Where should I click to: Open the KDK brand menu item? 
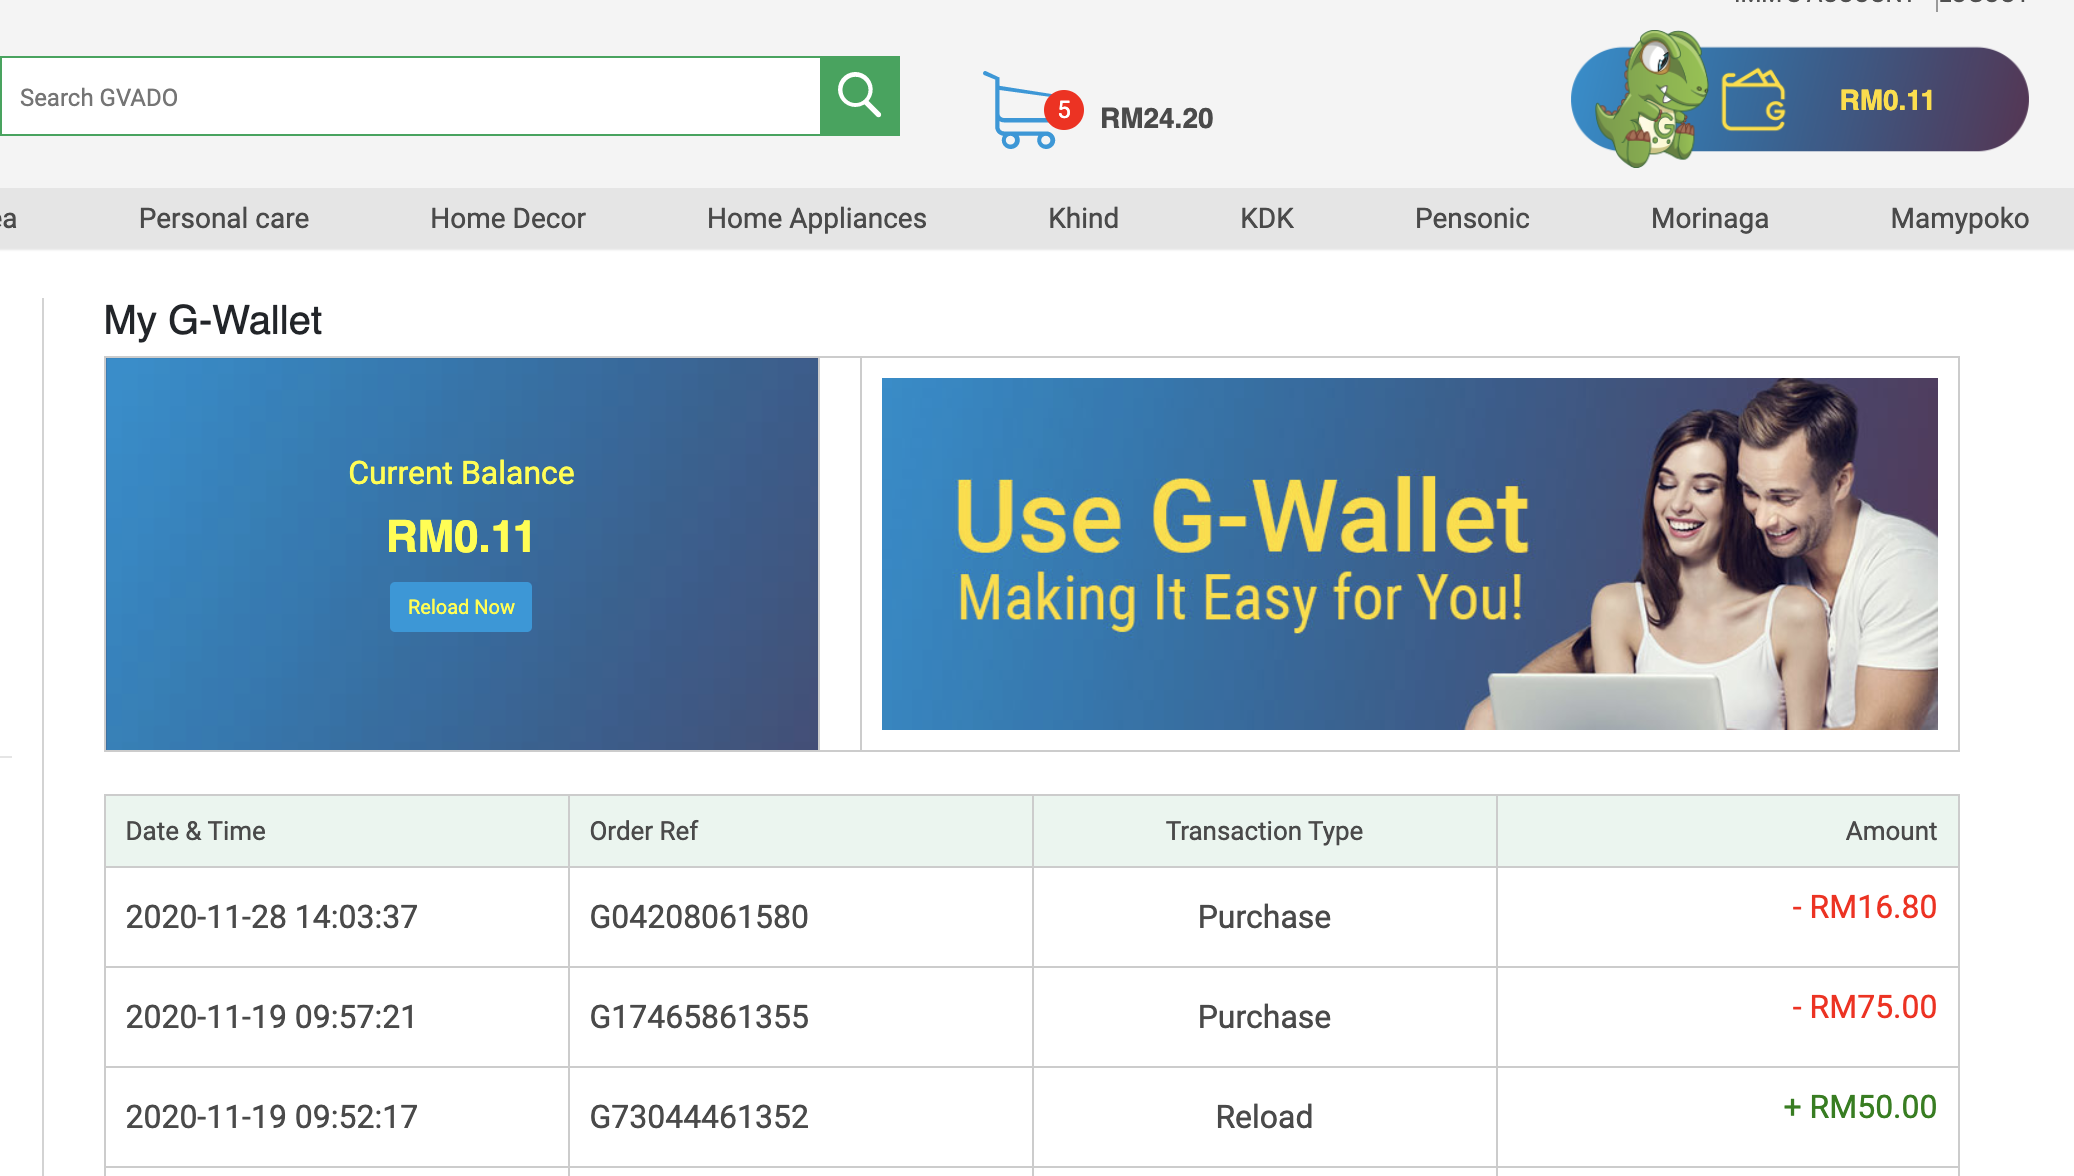click(x=1266, y=218)
